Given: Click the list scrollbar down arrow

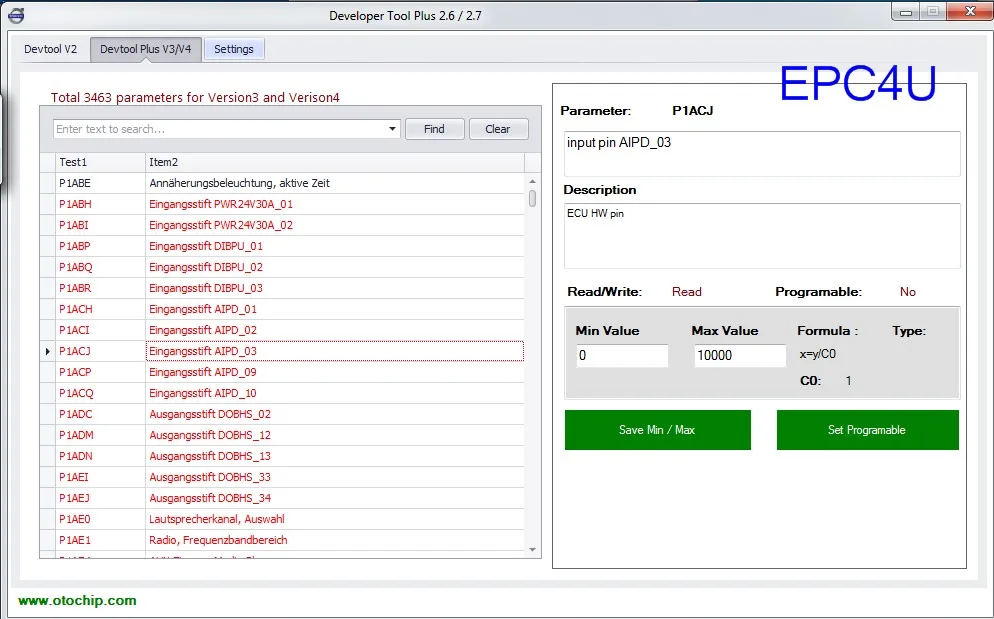Looking at the screenshot, I should click(x=532, y=550).
